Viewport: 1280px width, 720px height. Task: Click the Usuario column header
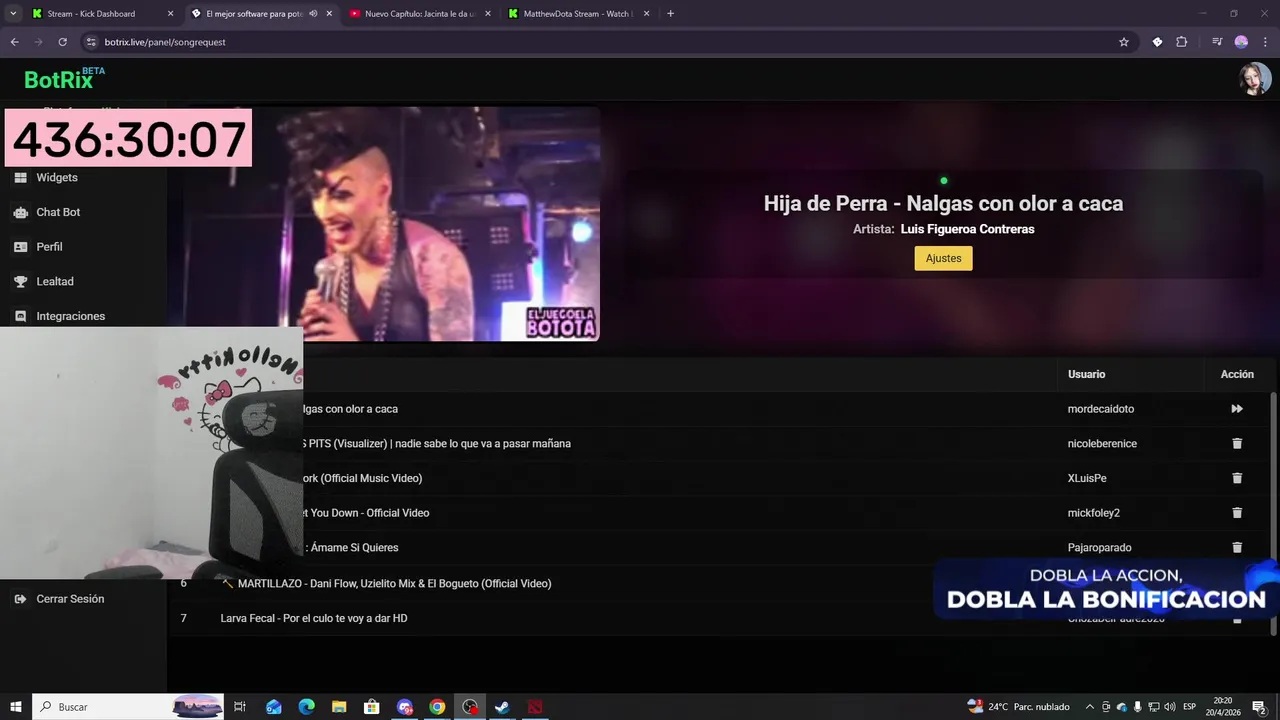tap(1086, 374)
